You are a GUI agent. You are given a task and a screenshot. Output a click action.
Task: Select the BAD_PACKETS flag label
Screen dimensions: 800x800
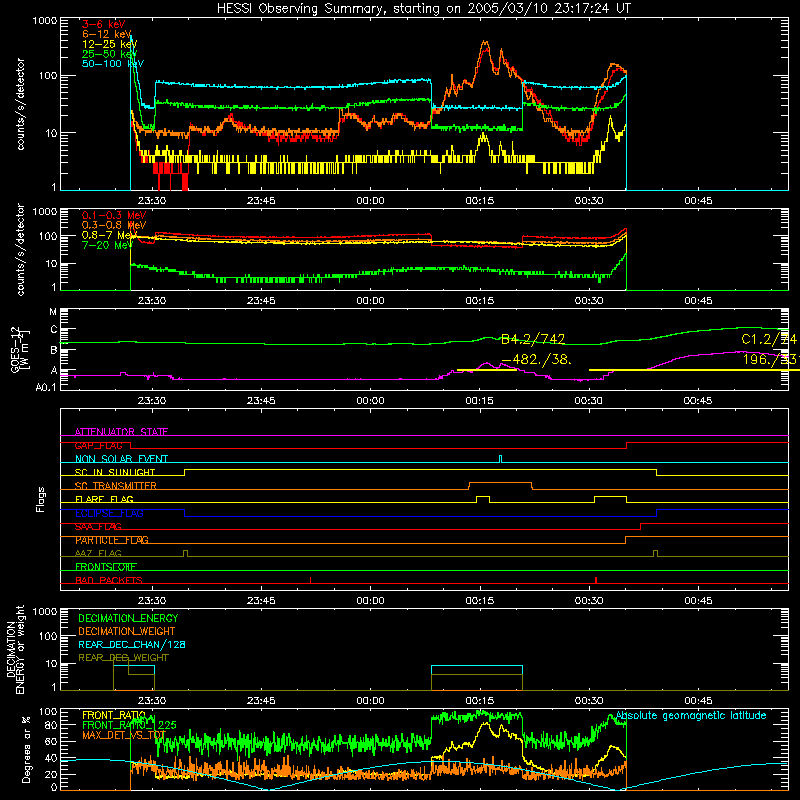[x=109, y=580]
